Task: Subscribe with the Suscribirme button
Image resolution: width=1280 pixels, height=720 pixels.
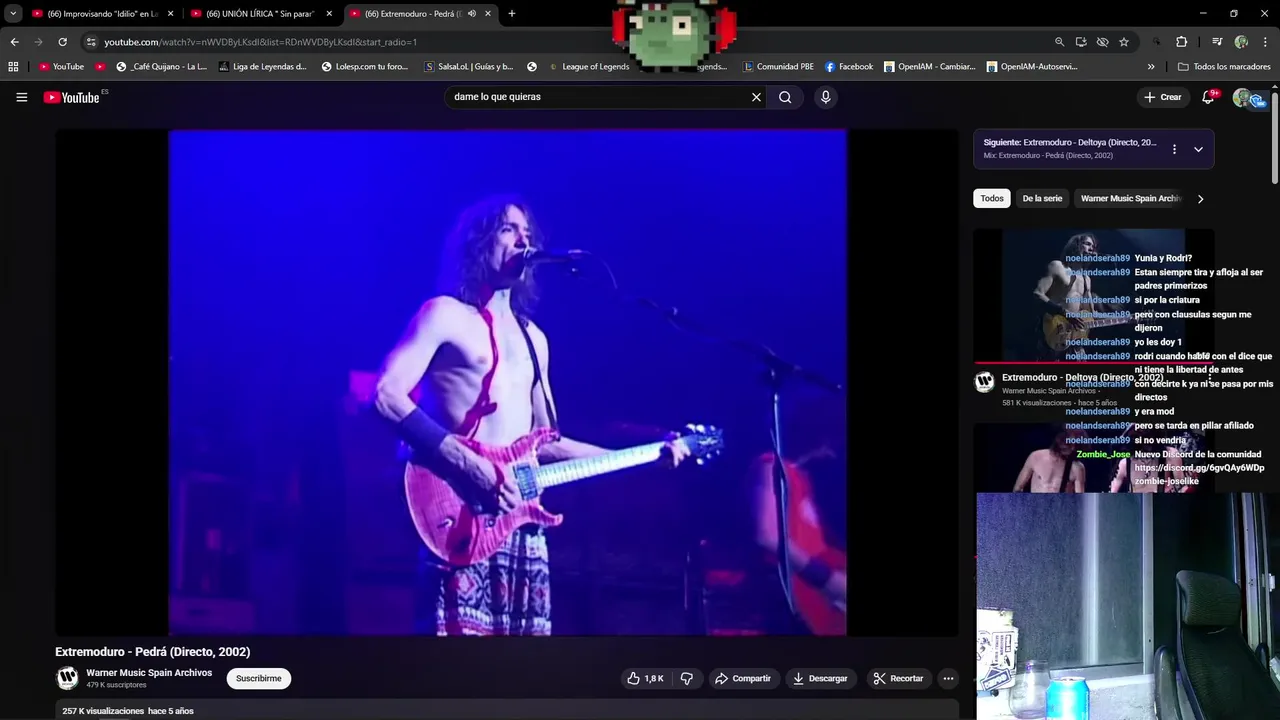Action: (258, 678)
